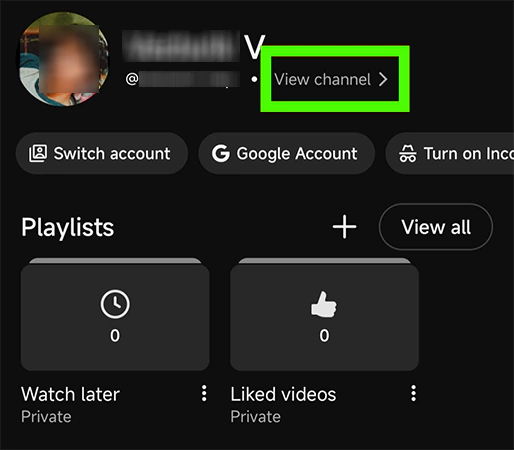Open the Watch later playlist thumbnail
Viewport: 514px width, 450px height.
coord(115,314)
